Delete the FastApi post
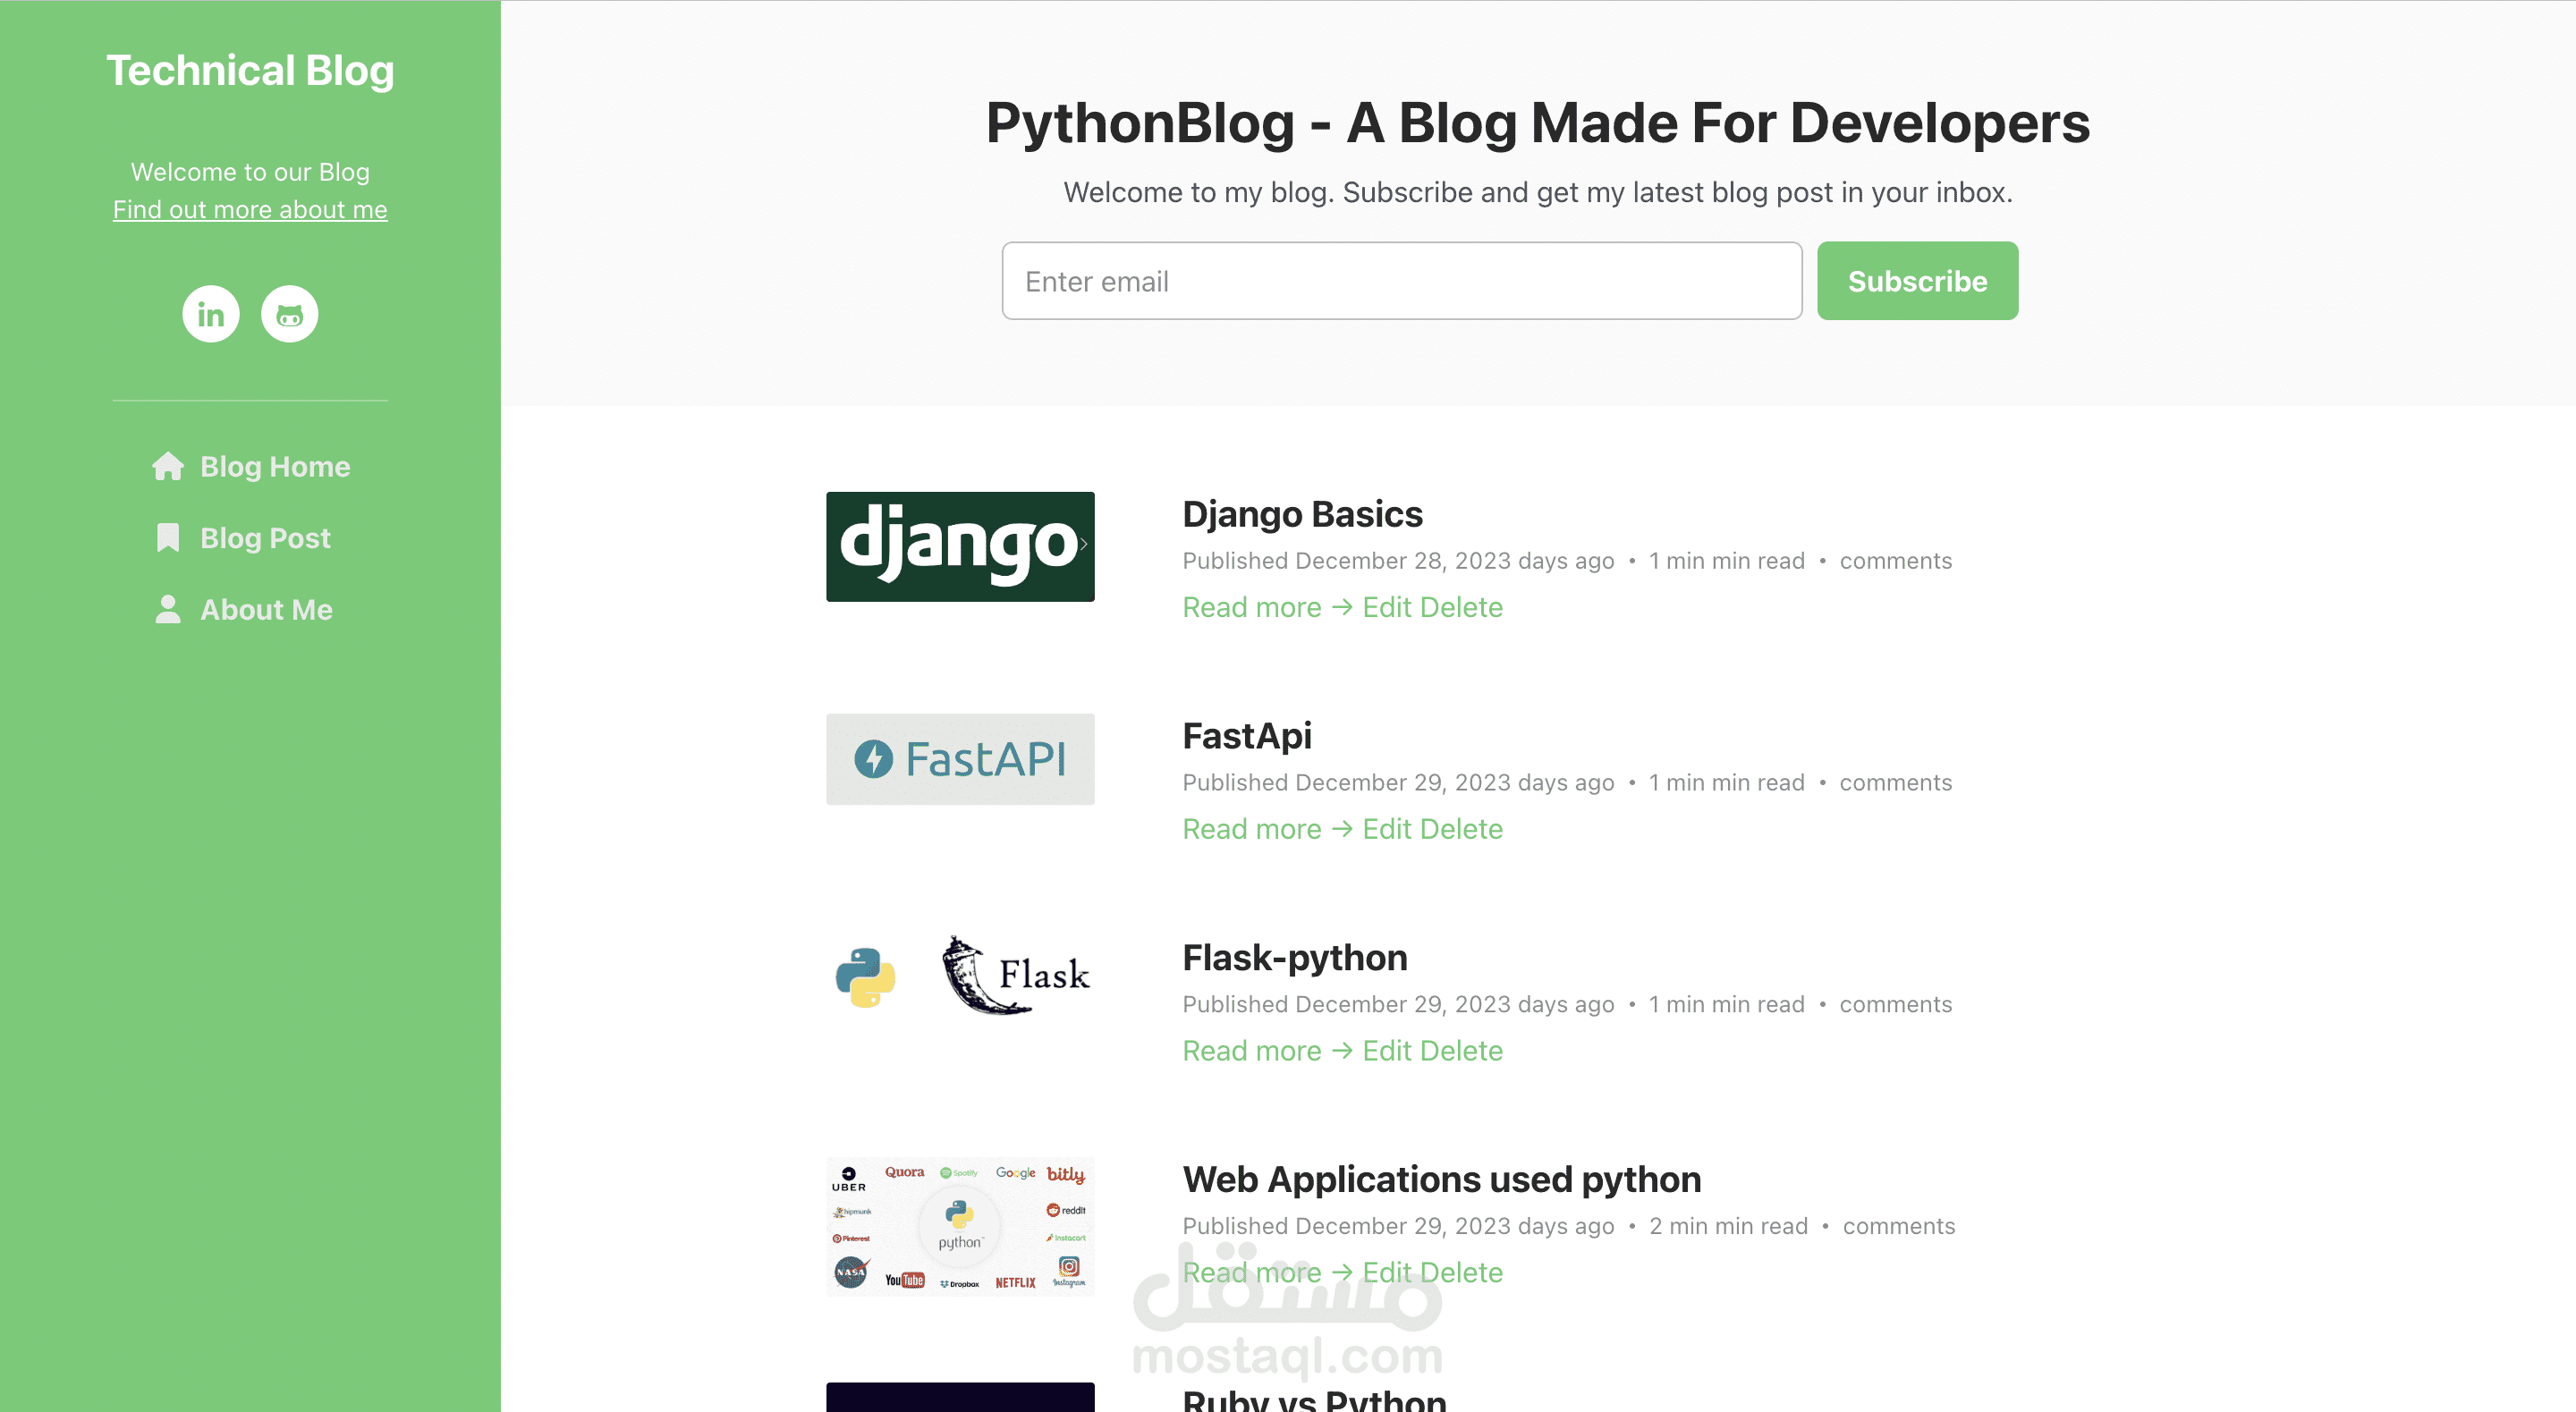This screenshot has height=1412, width=2576. click(1461, 829)
